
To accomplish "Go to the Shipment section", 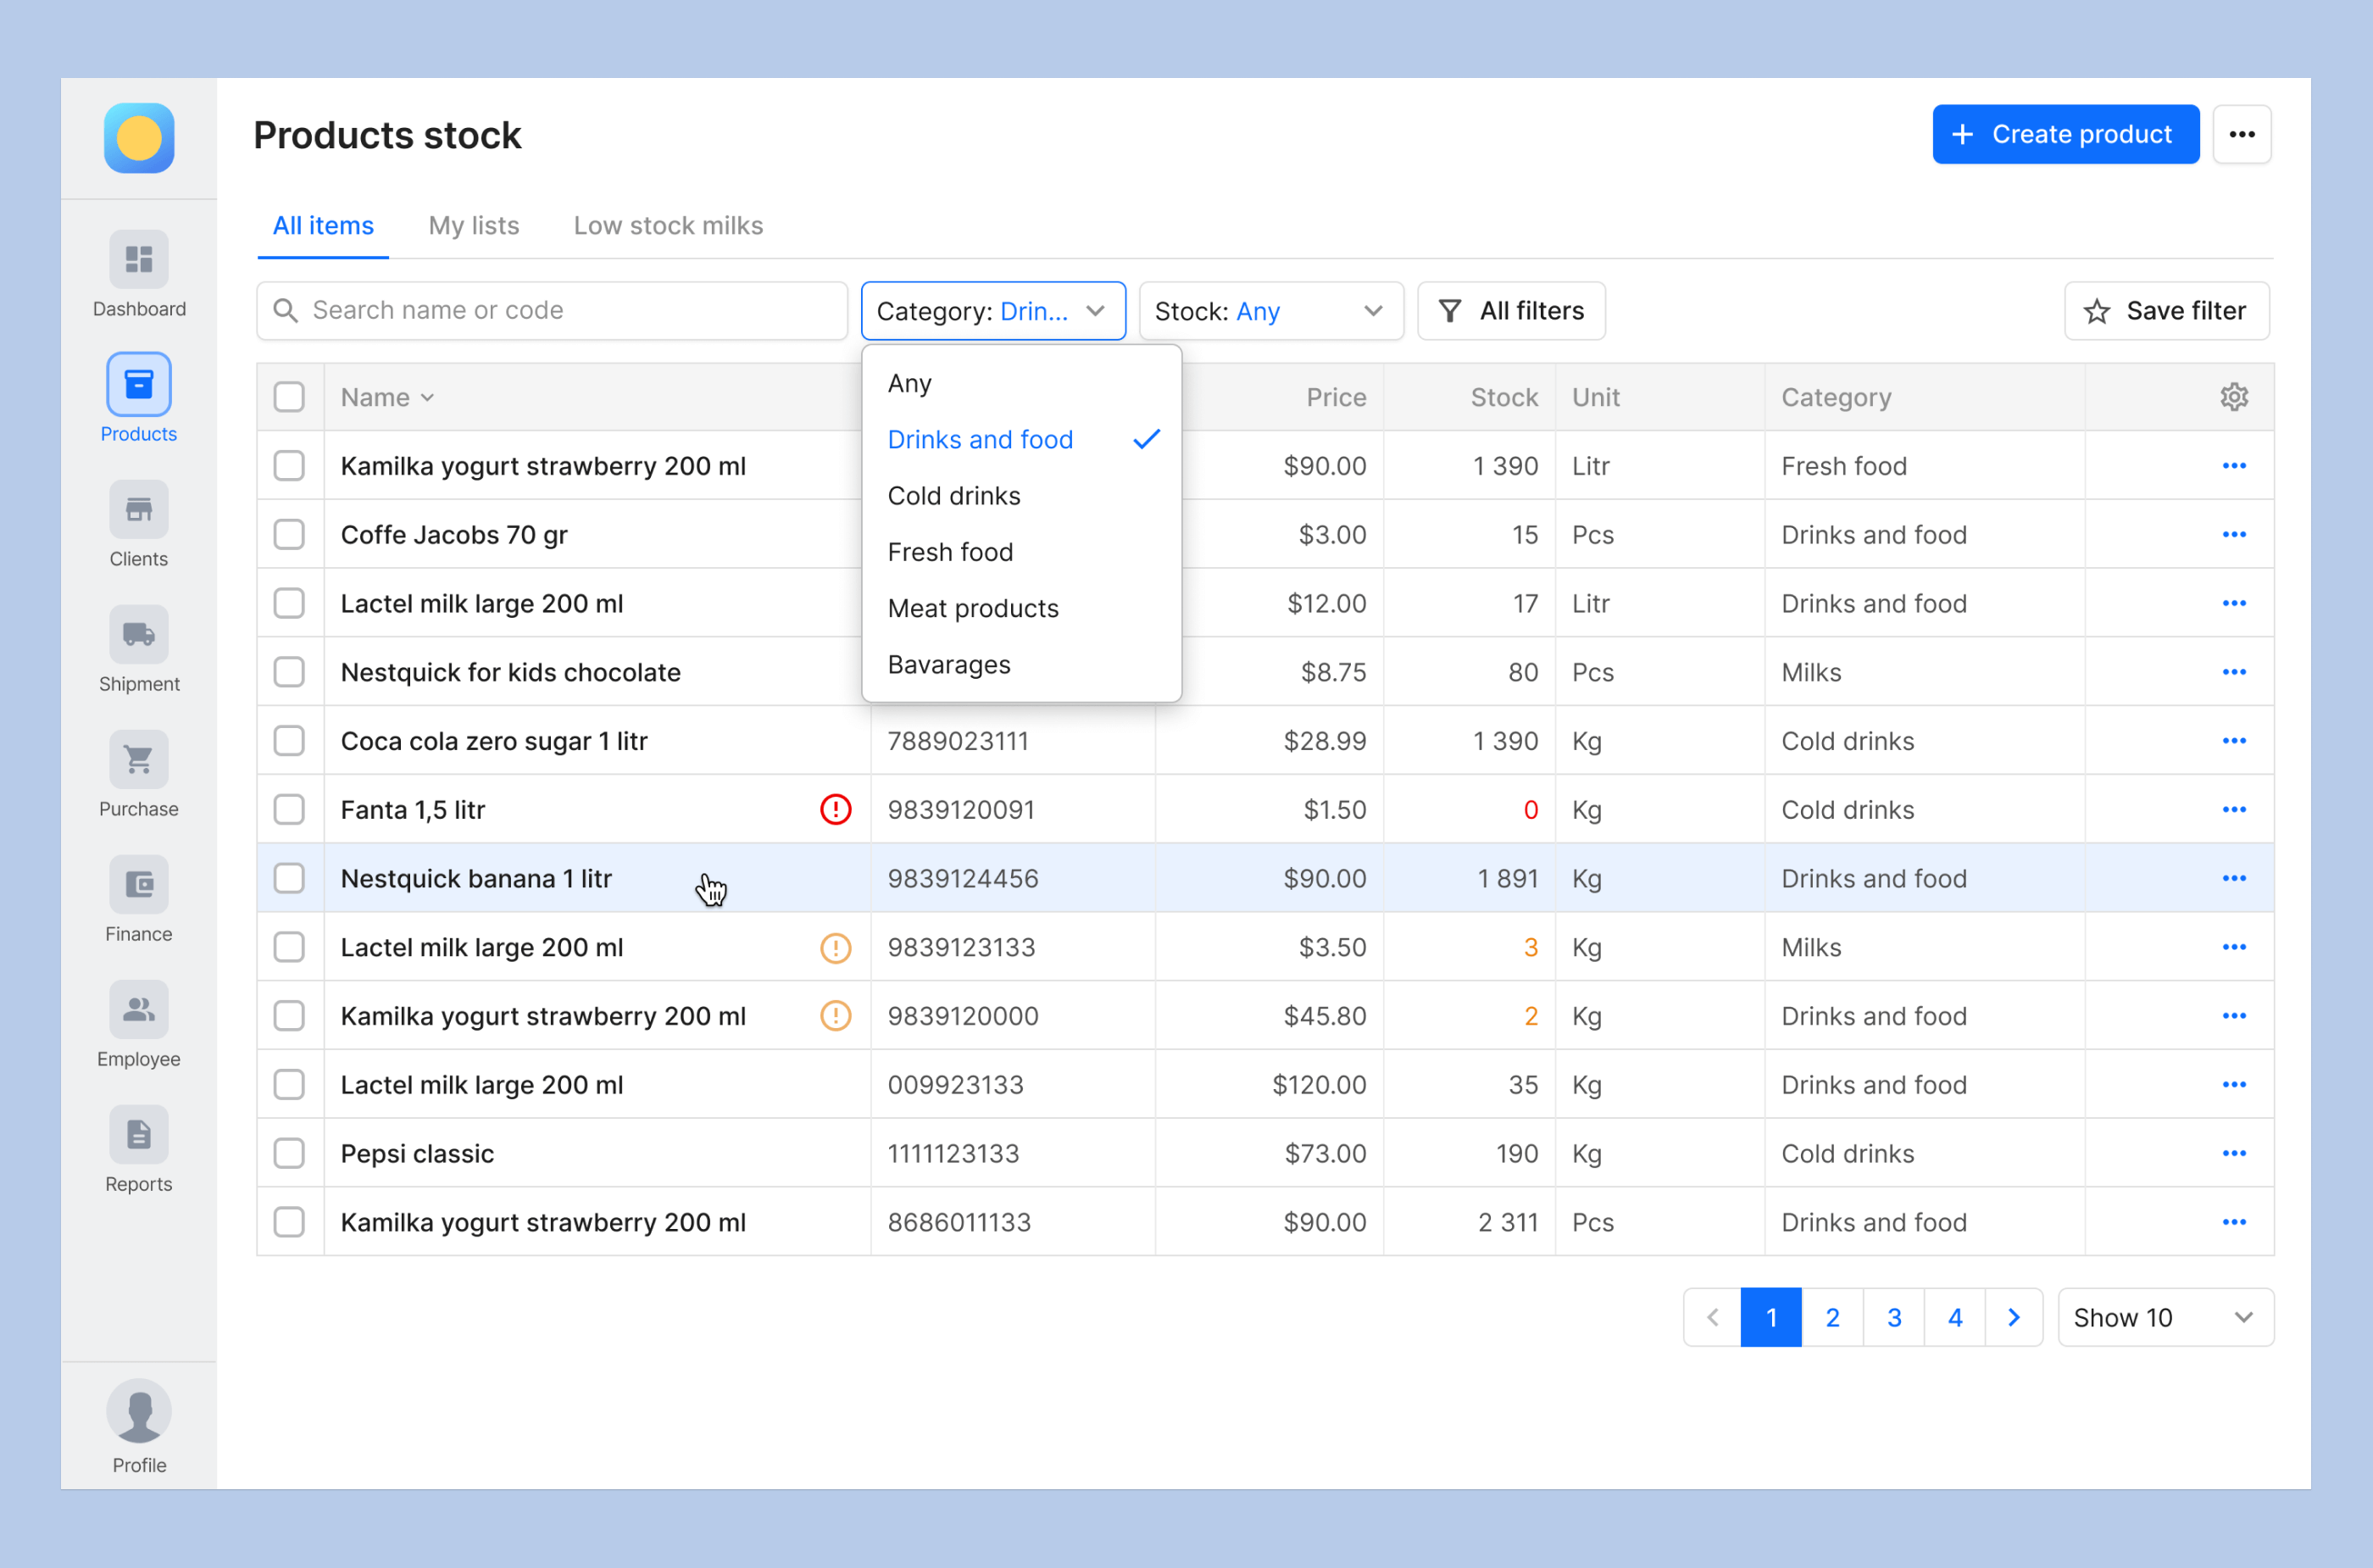I will 138,650.
